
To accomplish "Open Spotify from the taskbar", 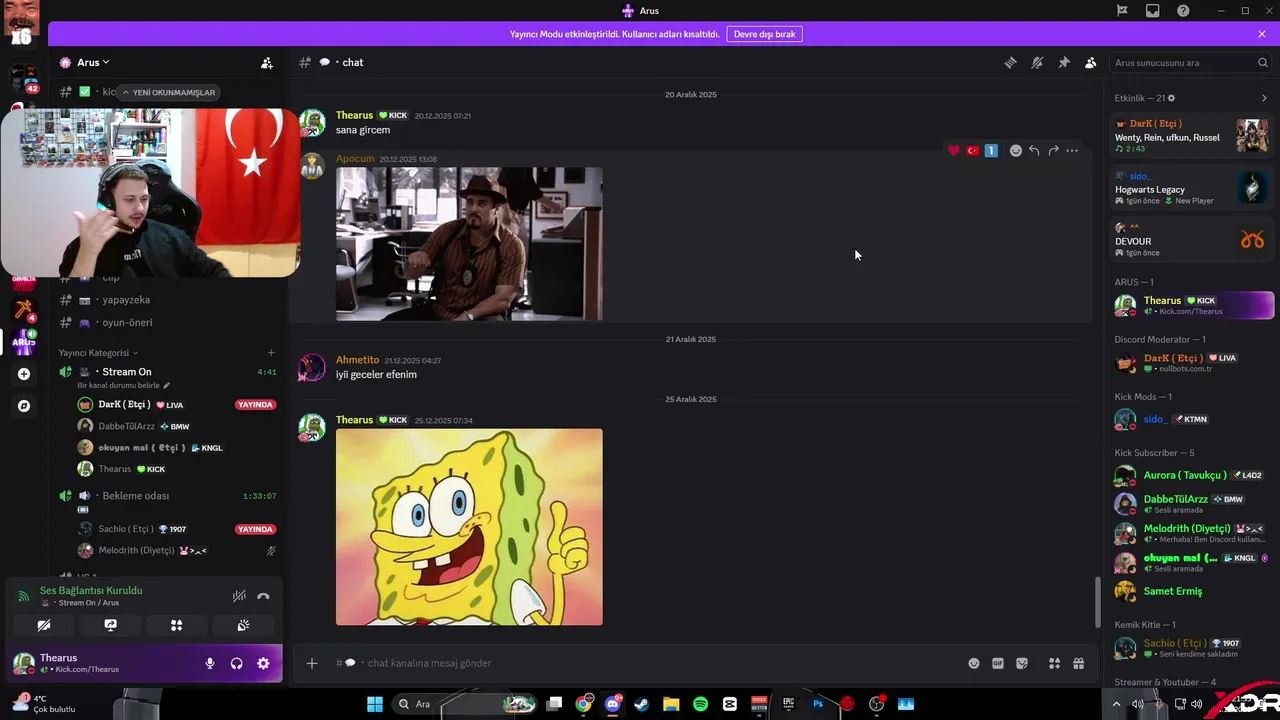I will pyautogui.click(x=700, y=704).
